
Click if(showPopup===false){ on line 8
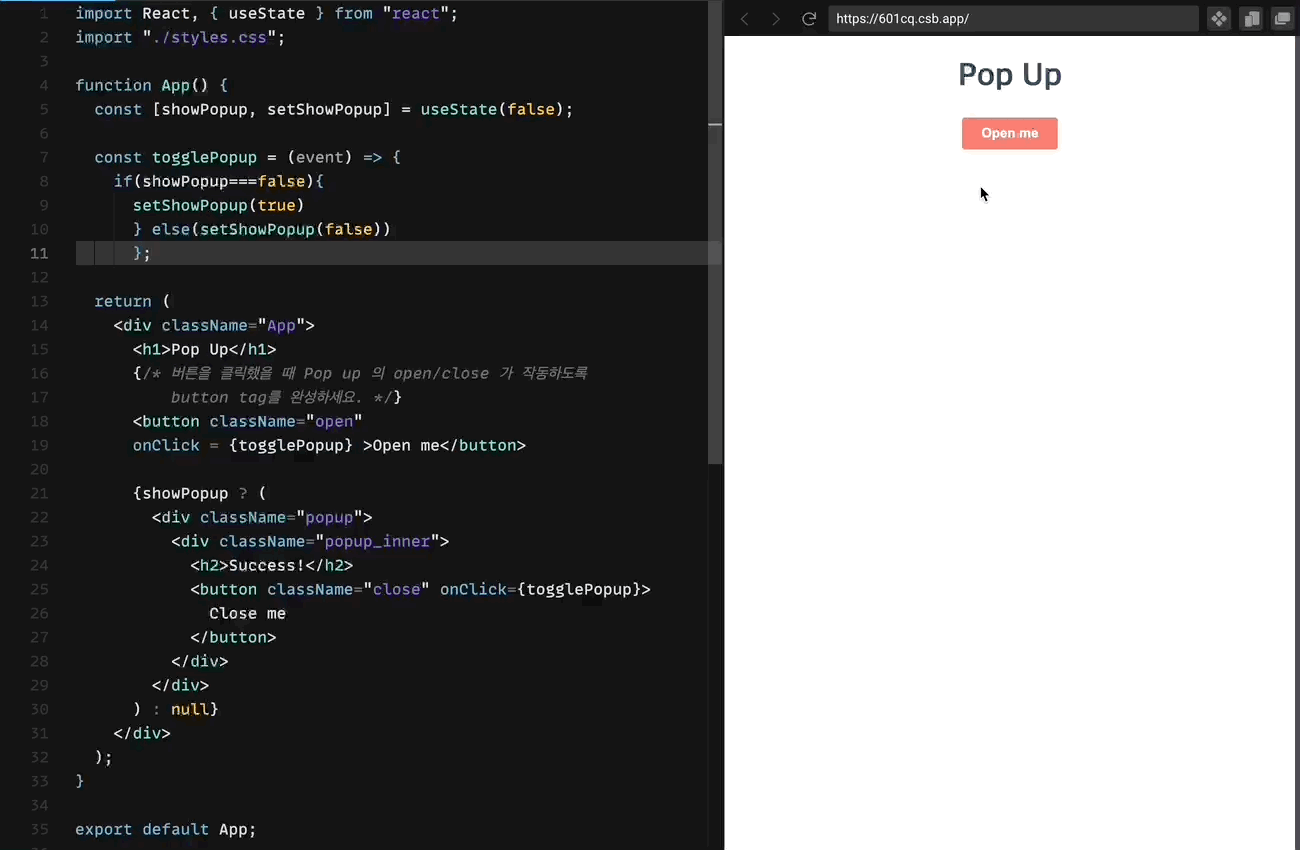[218, 181]
